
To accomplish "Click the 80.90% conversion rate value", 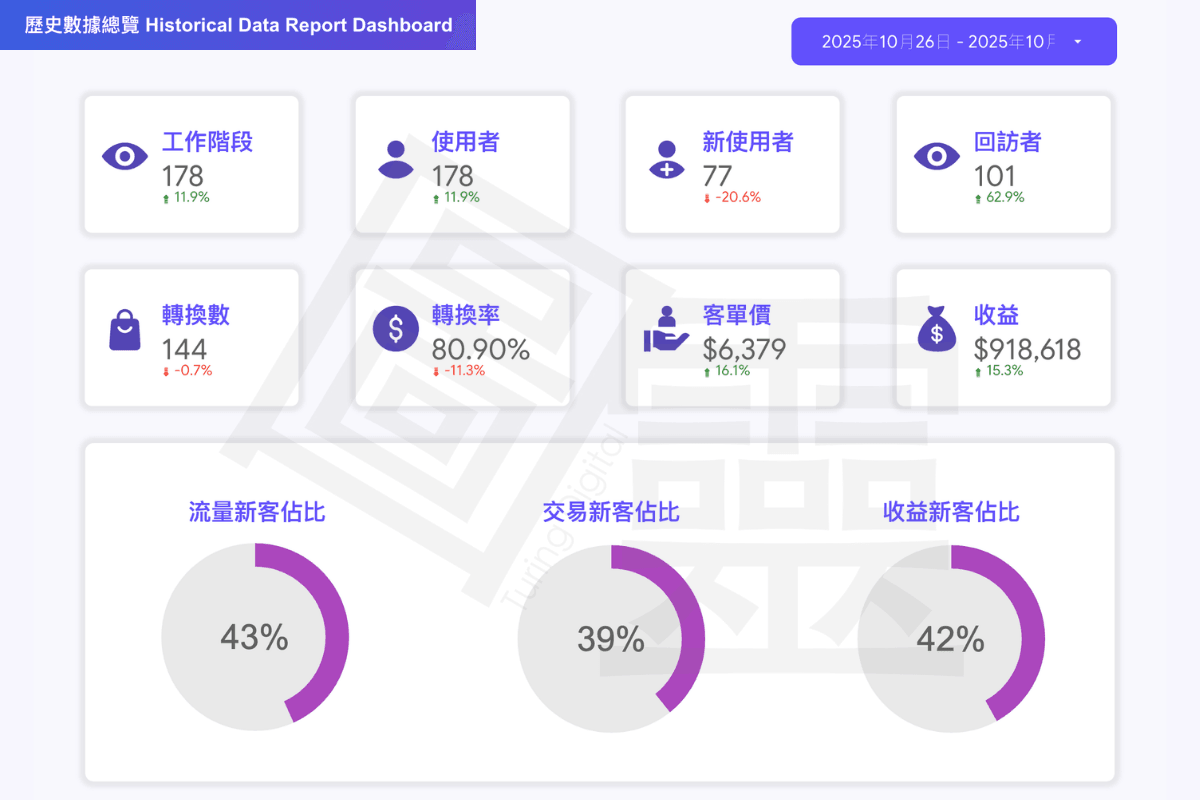I will pos(481,349).
